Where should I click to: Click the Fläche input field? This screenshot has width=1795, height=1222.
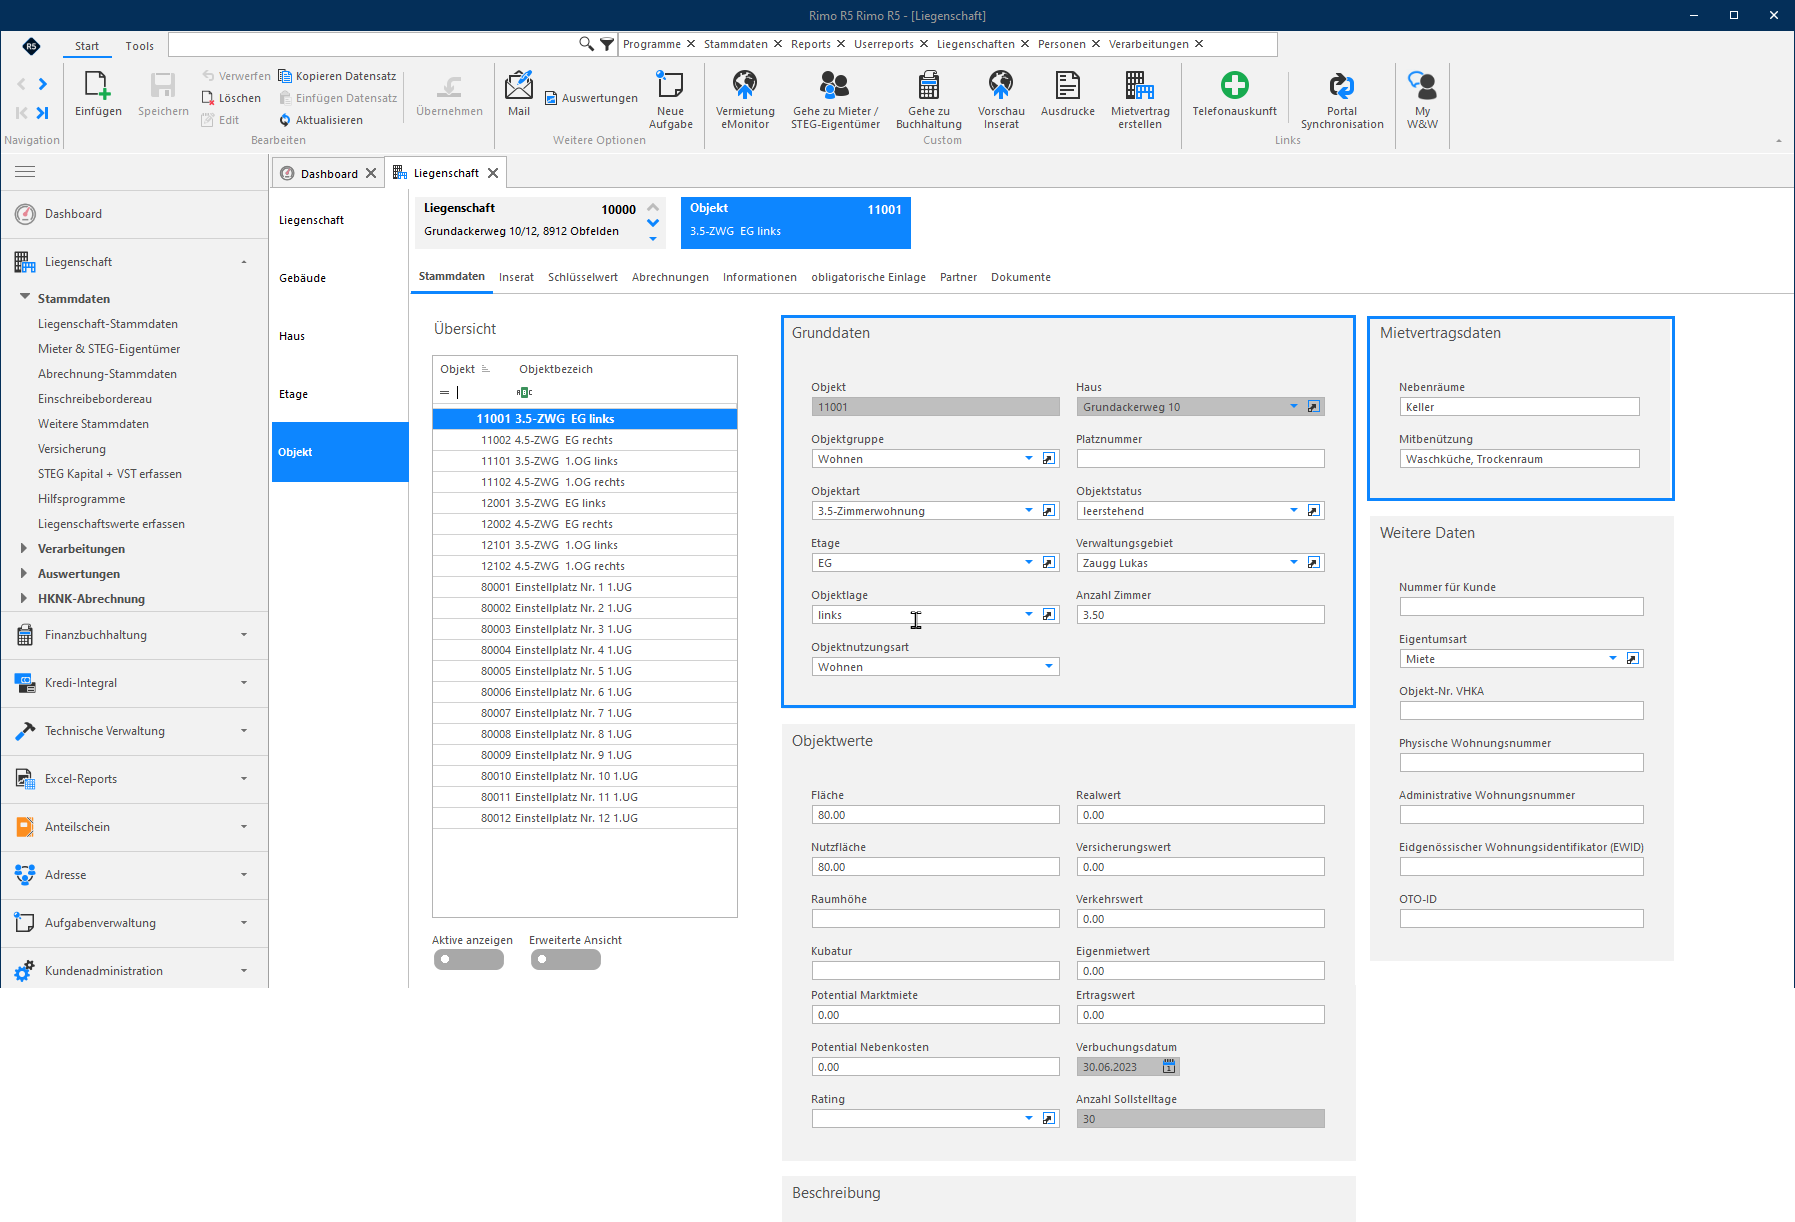point(935,815)
